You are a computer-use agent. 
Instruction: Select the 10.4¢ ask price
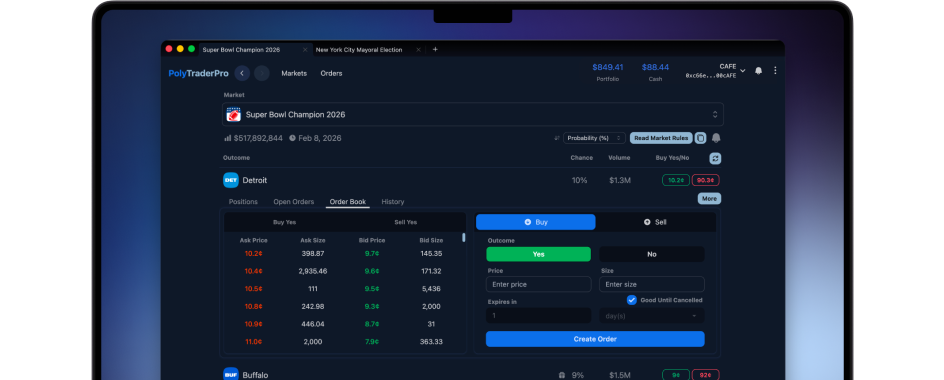click(x=253, y=272)
